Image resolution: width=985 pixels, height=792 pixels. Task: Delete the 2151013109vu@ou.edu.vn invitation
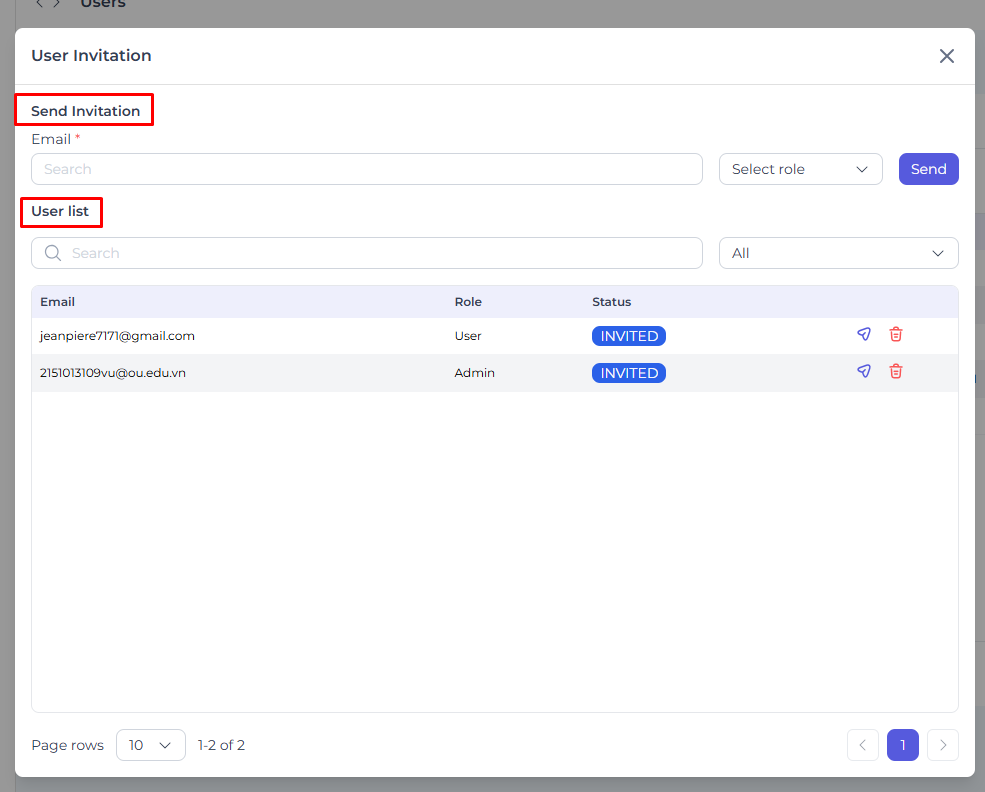[x=896, y=371]
